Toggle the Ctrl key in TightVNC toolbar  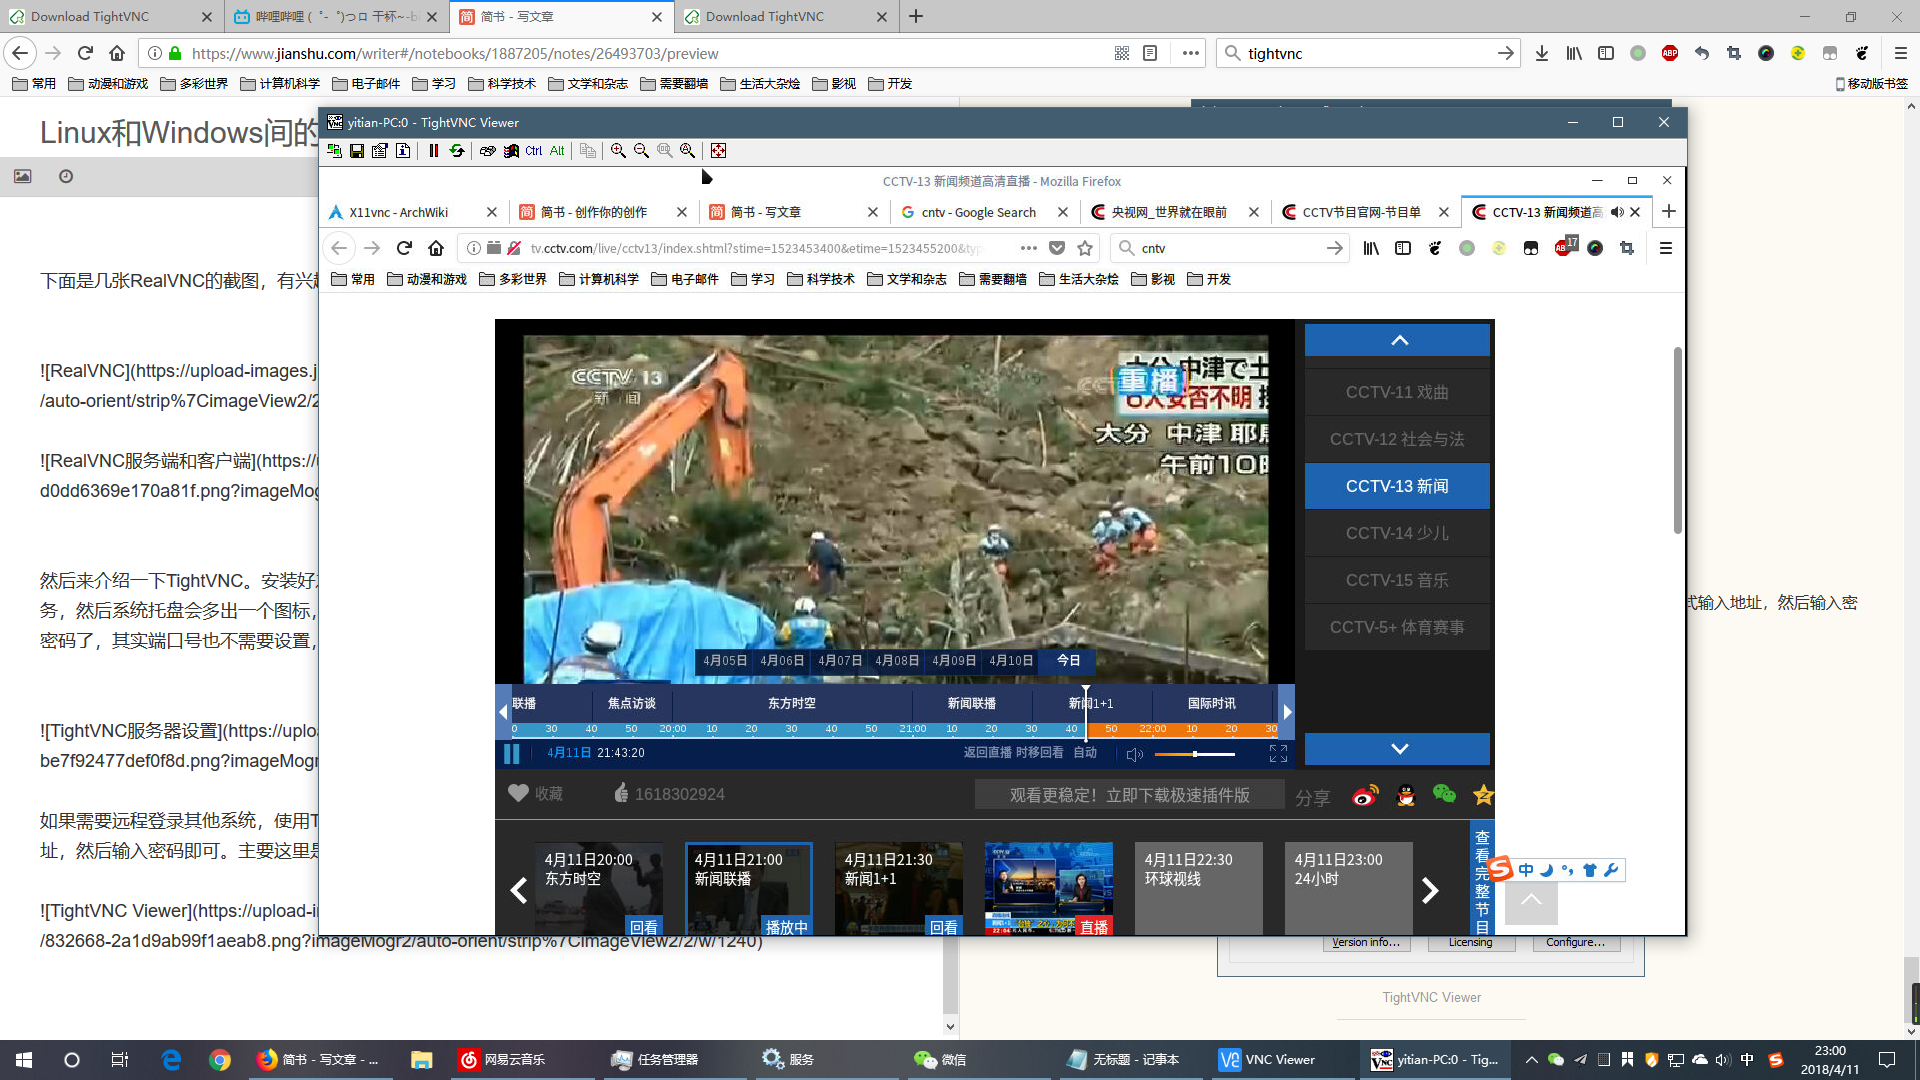coord(533,151)
